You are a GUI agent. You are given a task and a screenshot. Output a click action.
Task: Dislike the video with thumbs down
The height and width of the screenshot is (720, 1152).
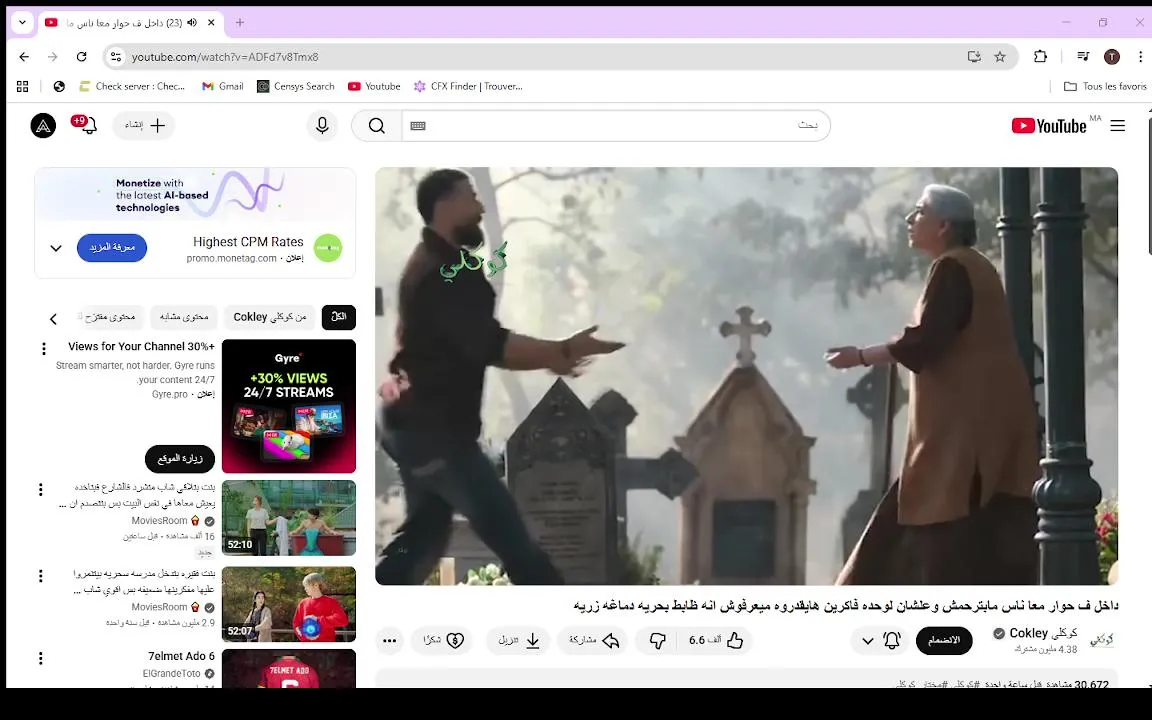[x=658, y=641]
